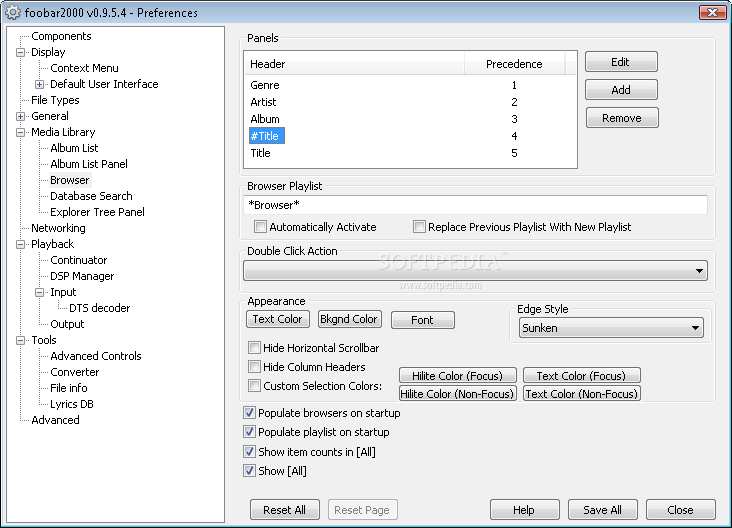Set Text Color (Non-Focus)
Image resolution: width=732 pixels, height=528 pixels.
(x=582, y=394)
